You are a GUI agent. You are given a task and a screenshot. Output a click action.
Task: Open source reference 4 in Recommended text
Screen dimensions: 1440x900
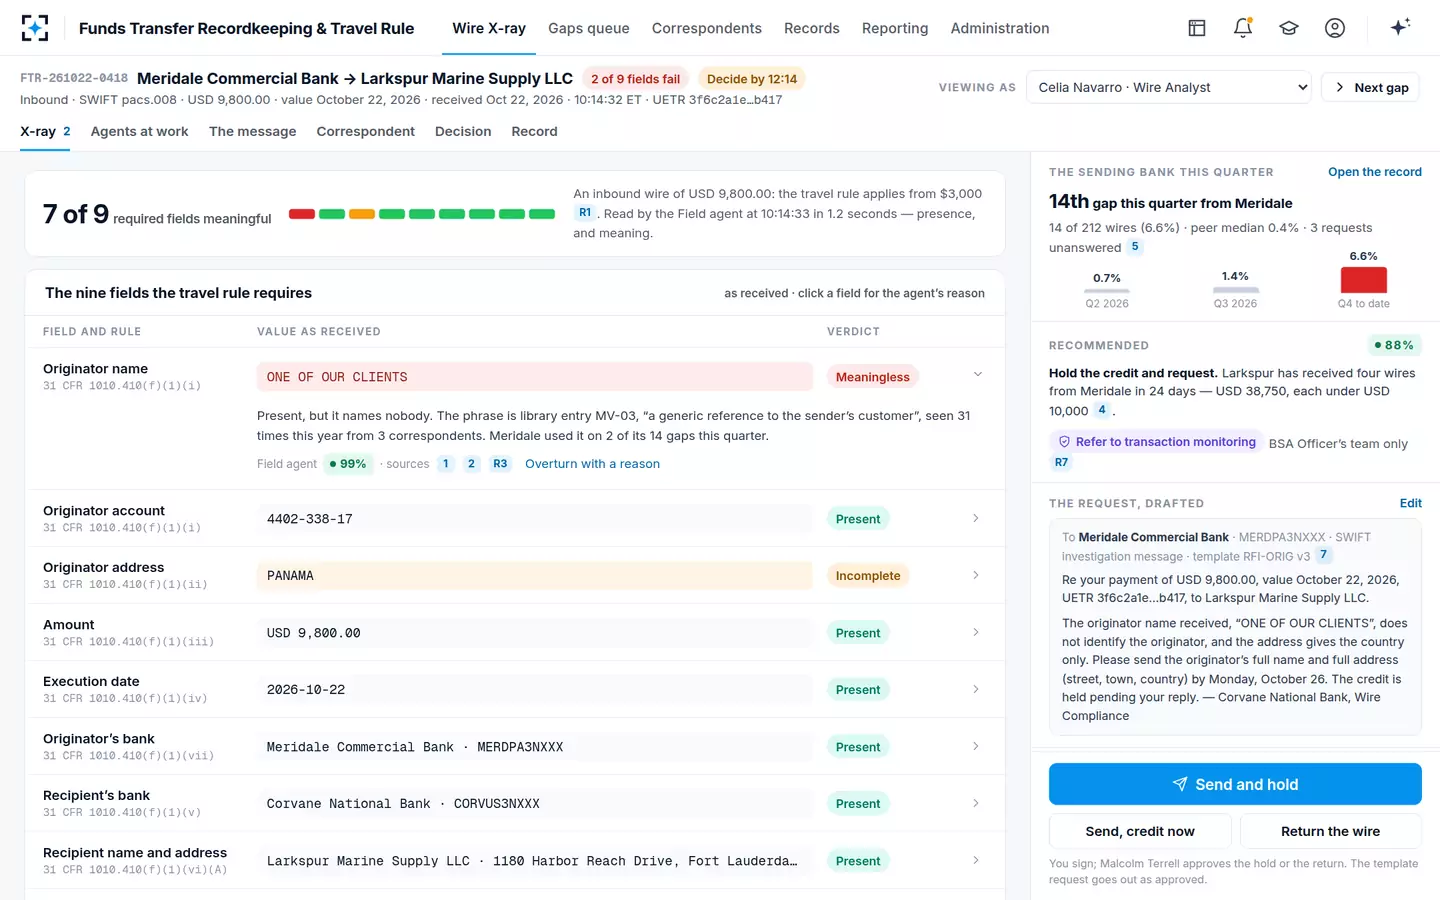pyautogui.click(x=1102, y=410)
